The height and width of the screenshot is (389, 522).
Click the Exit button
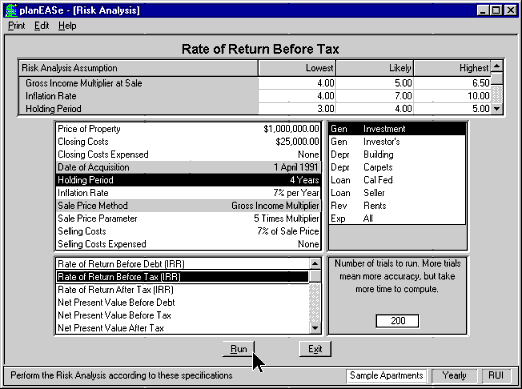[x=315, y=349]
